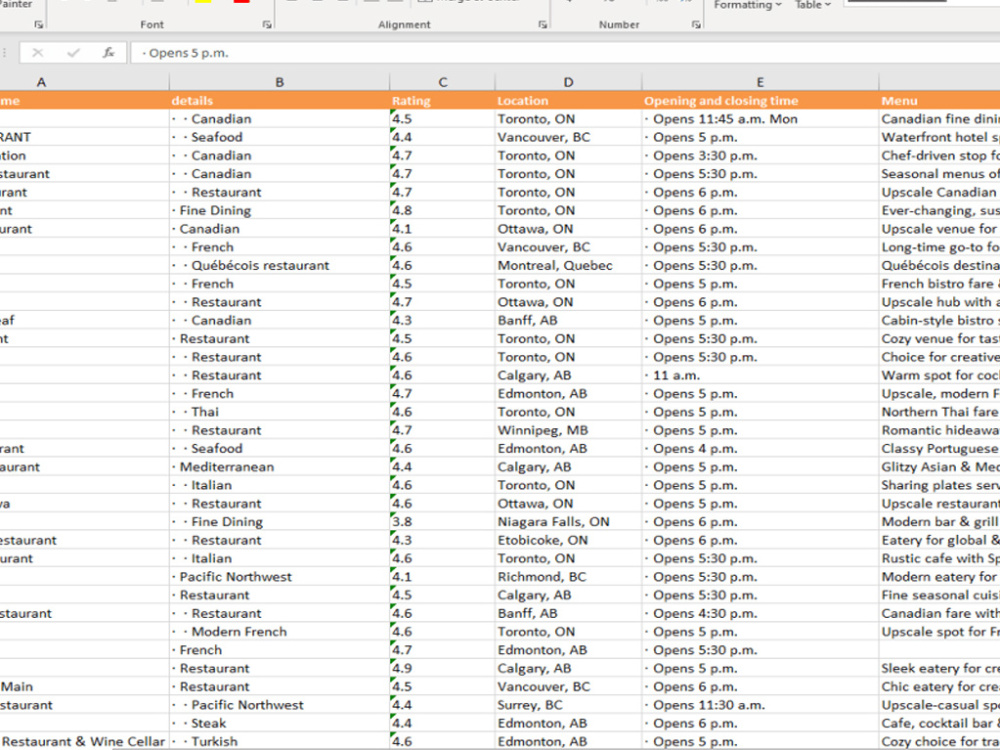Select the rating cell showing 4.9
Viewport: 1000px width, 750px height.
pyautogui.click(x=443, y=668)
